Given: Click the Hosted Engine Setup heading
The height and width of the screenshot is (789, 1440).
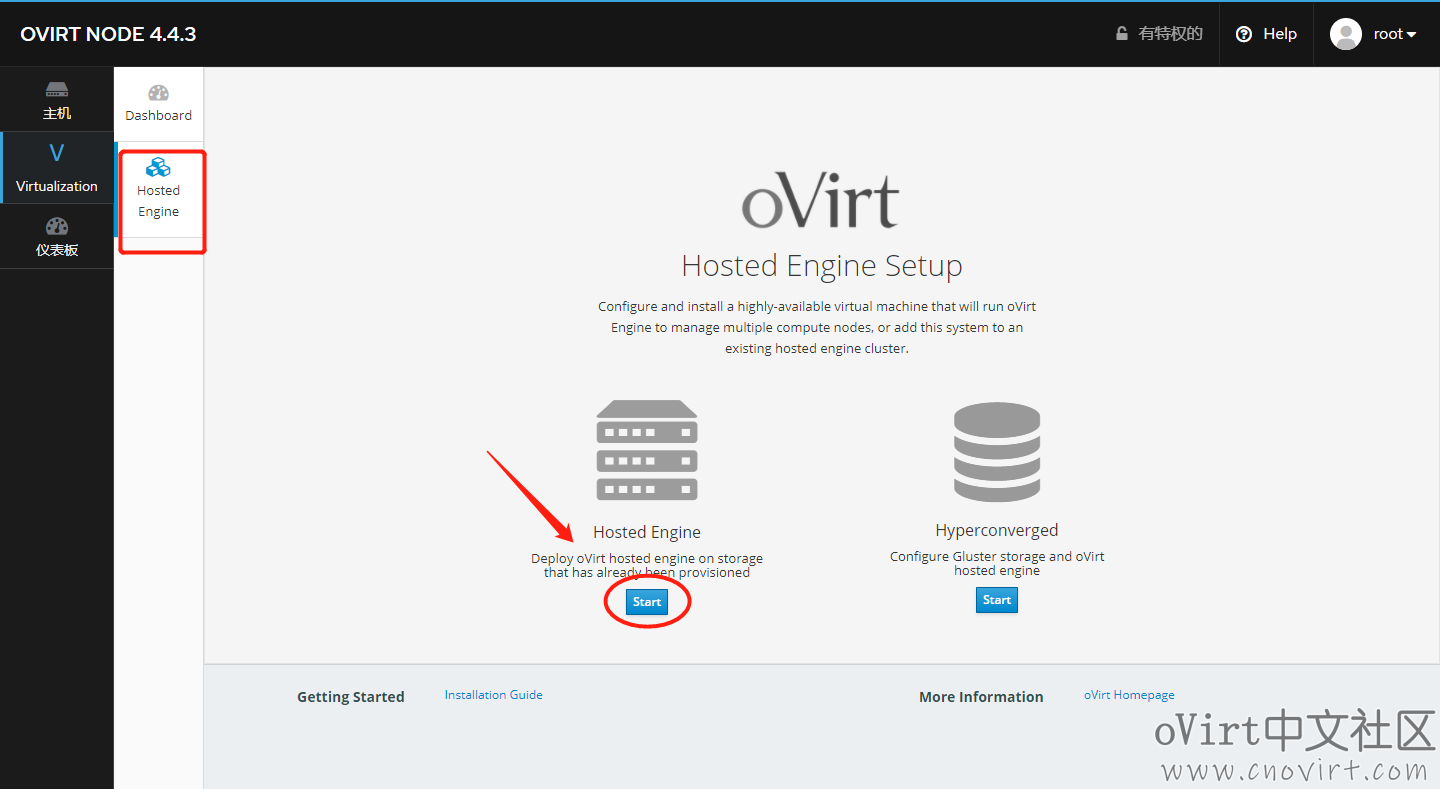Looking at the screenshot, I should pyautogui.click(x=822, y=266).
